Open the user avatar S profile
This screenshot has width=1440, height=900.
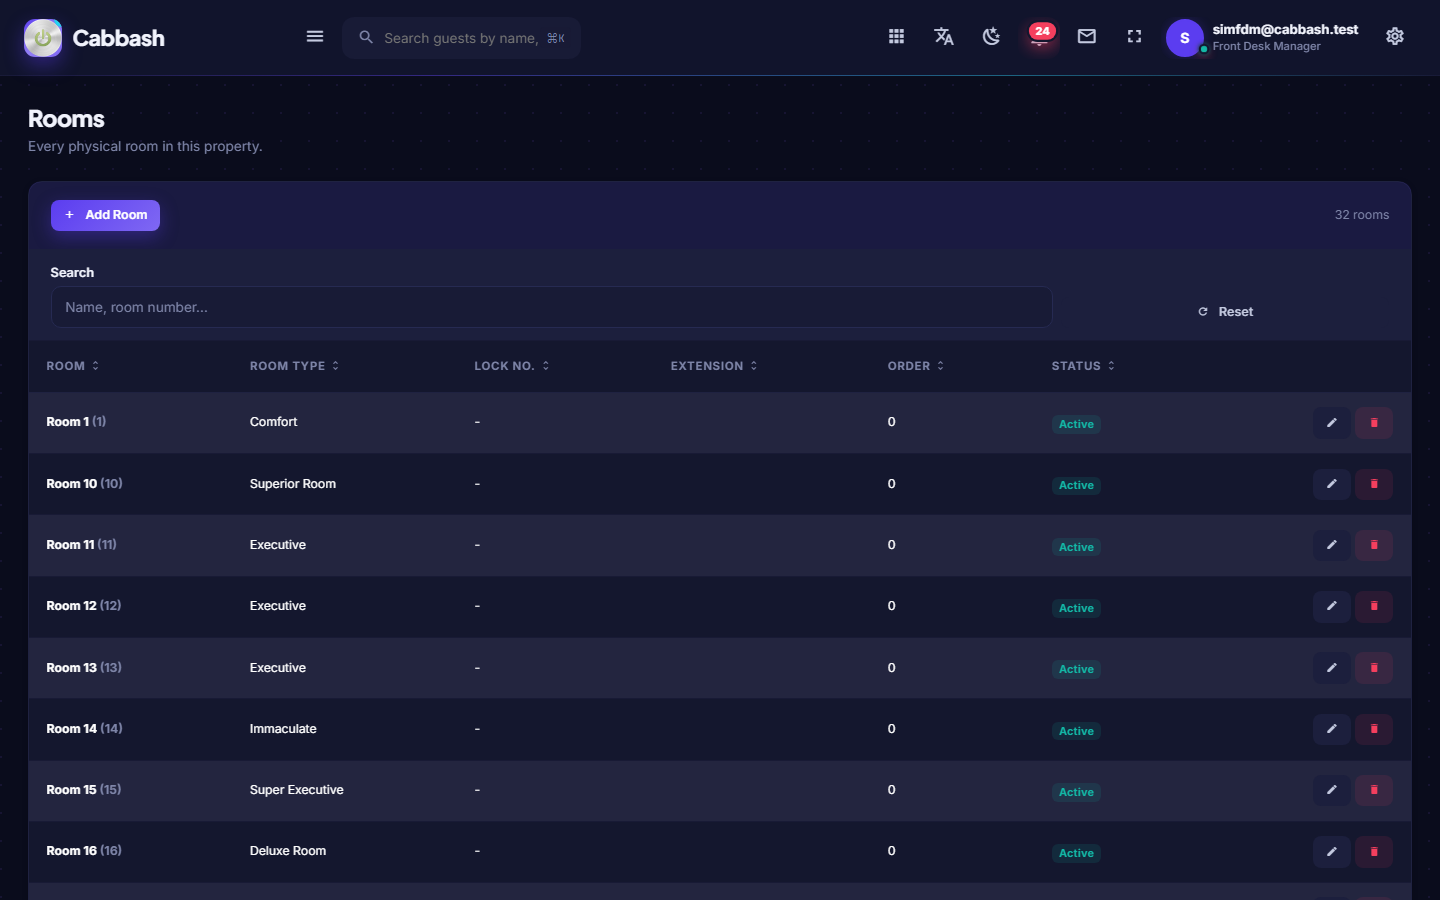point(1185,38)
